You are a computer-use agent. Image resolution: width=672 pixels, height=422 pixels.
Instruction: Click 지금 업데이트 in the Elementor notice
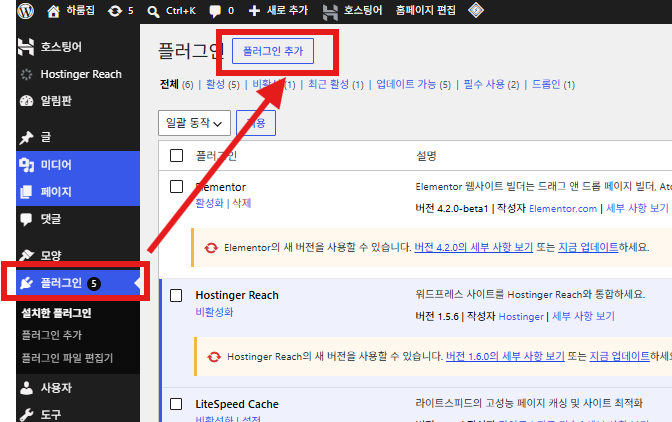tap(588, 248)
